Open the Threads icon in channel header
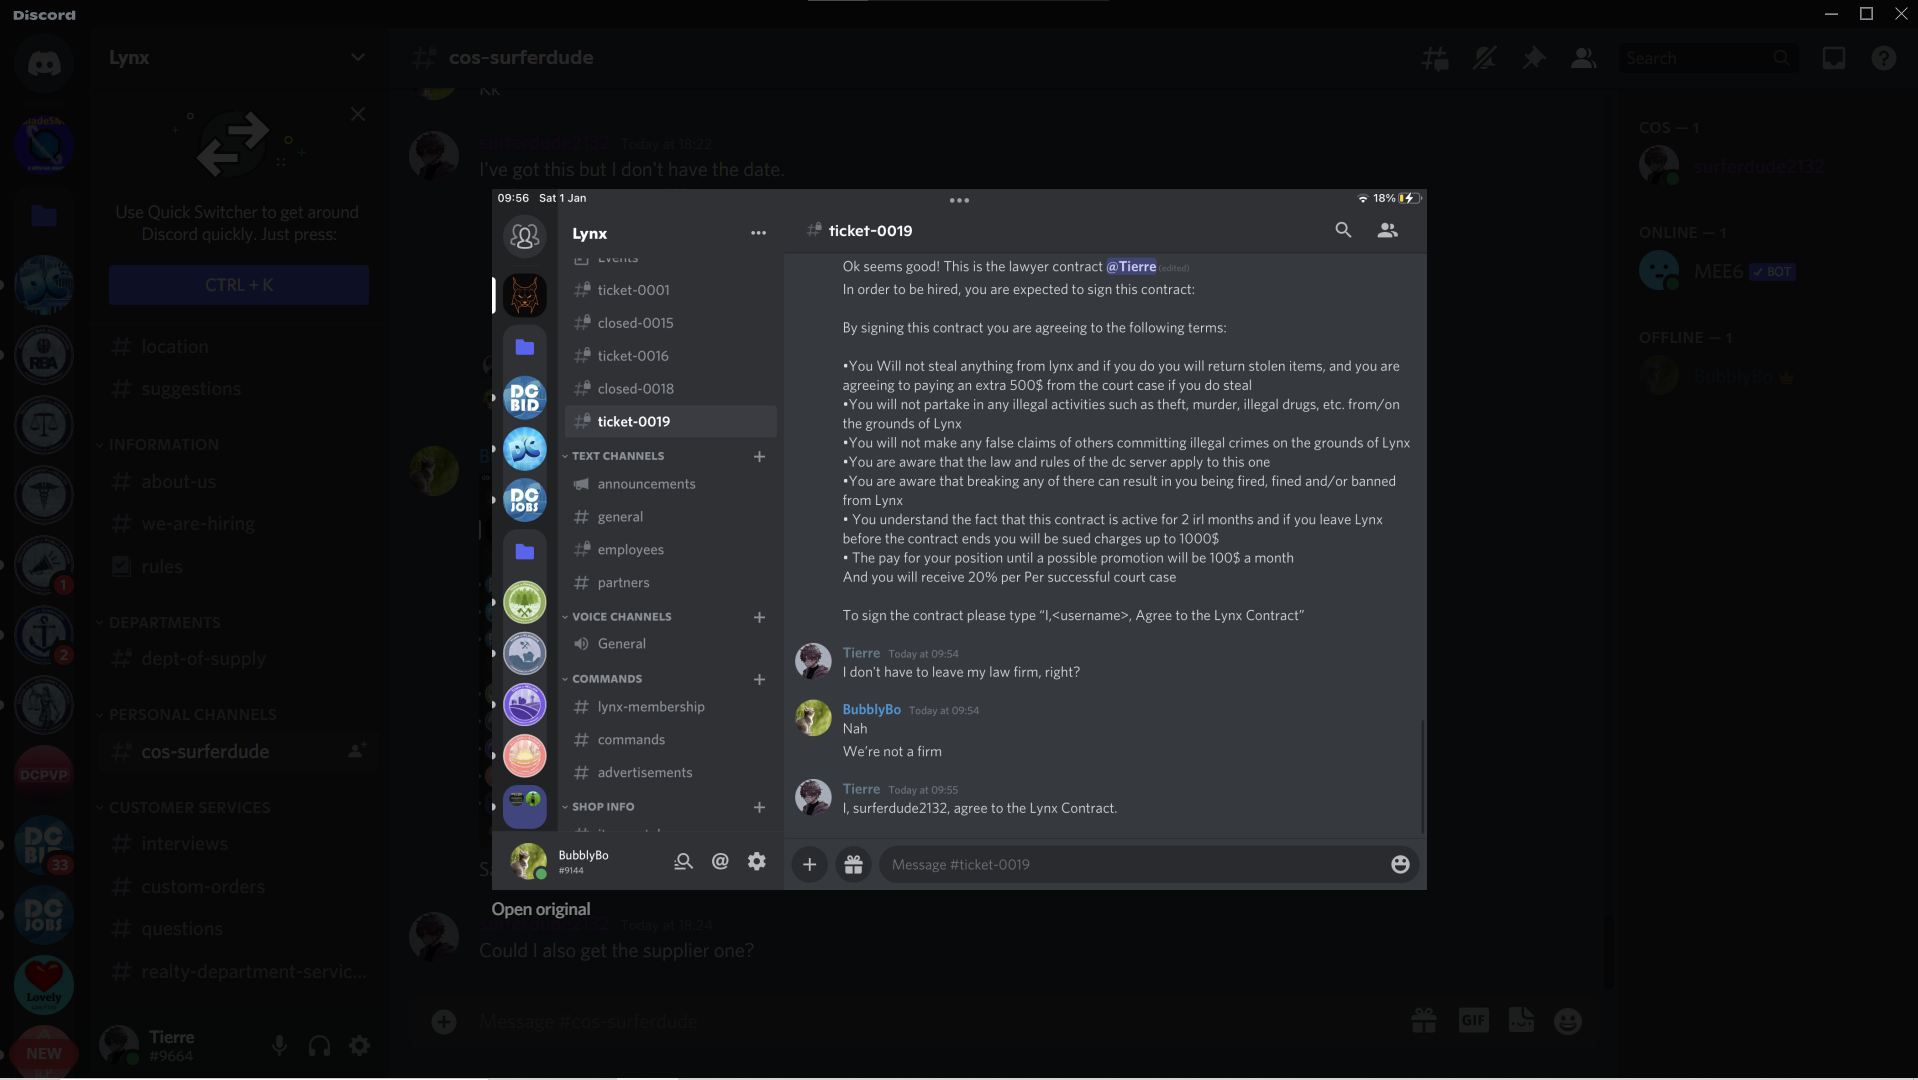1918x1080 pixels. 1435,58
